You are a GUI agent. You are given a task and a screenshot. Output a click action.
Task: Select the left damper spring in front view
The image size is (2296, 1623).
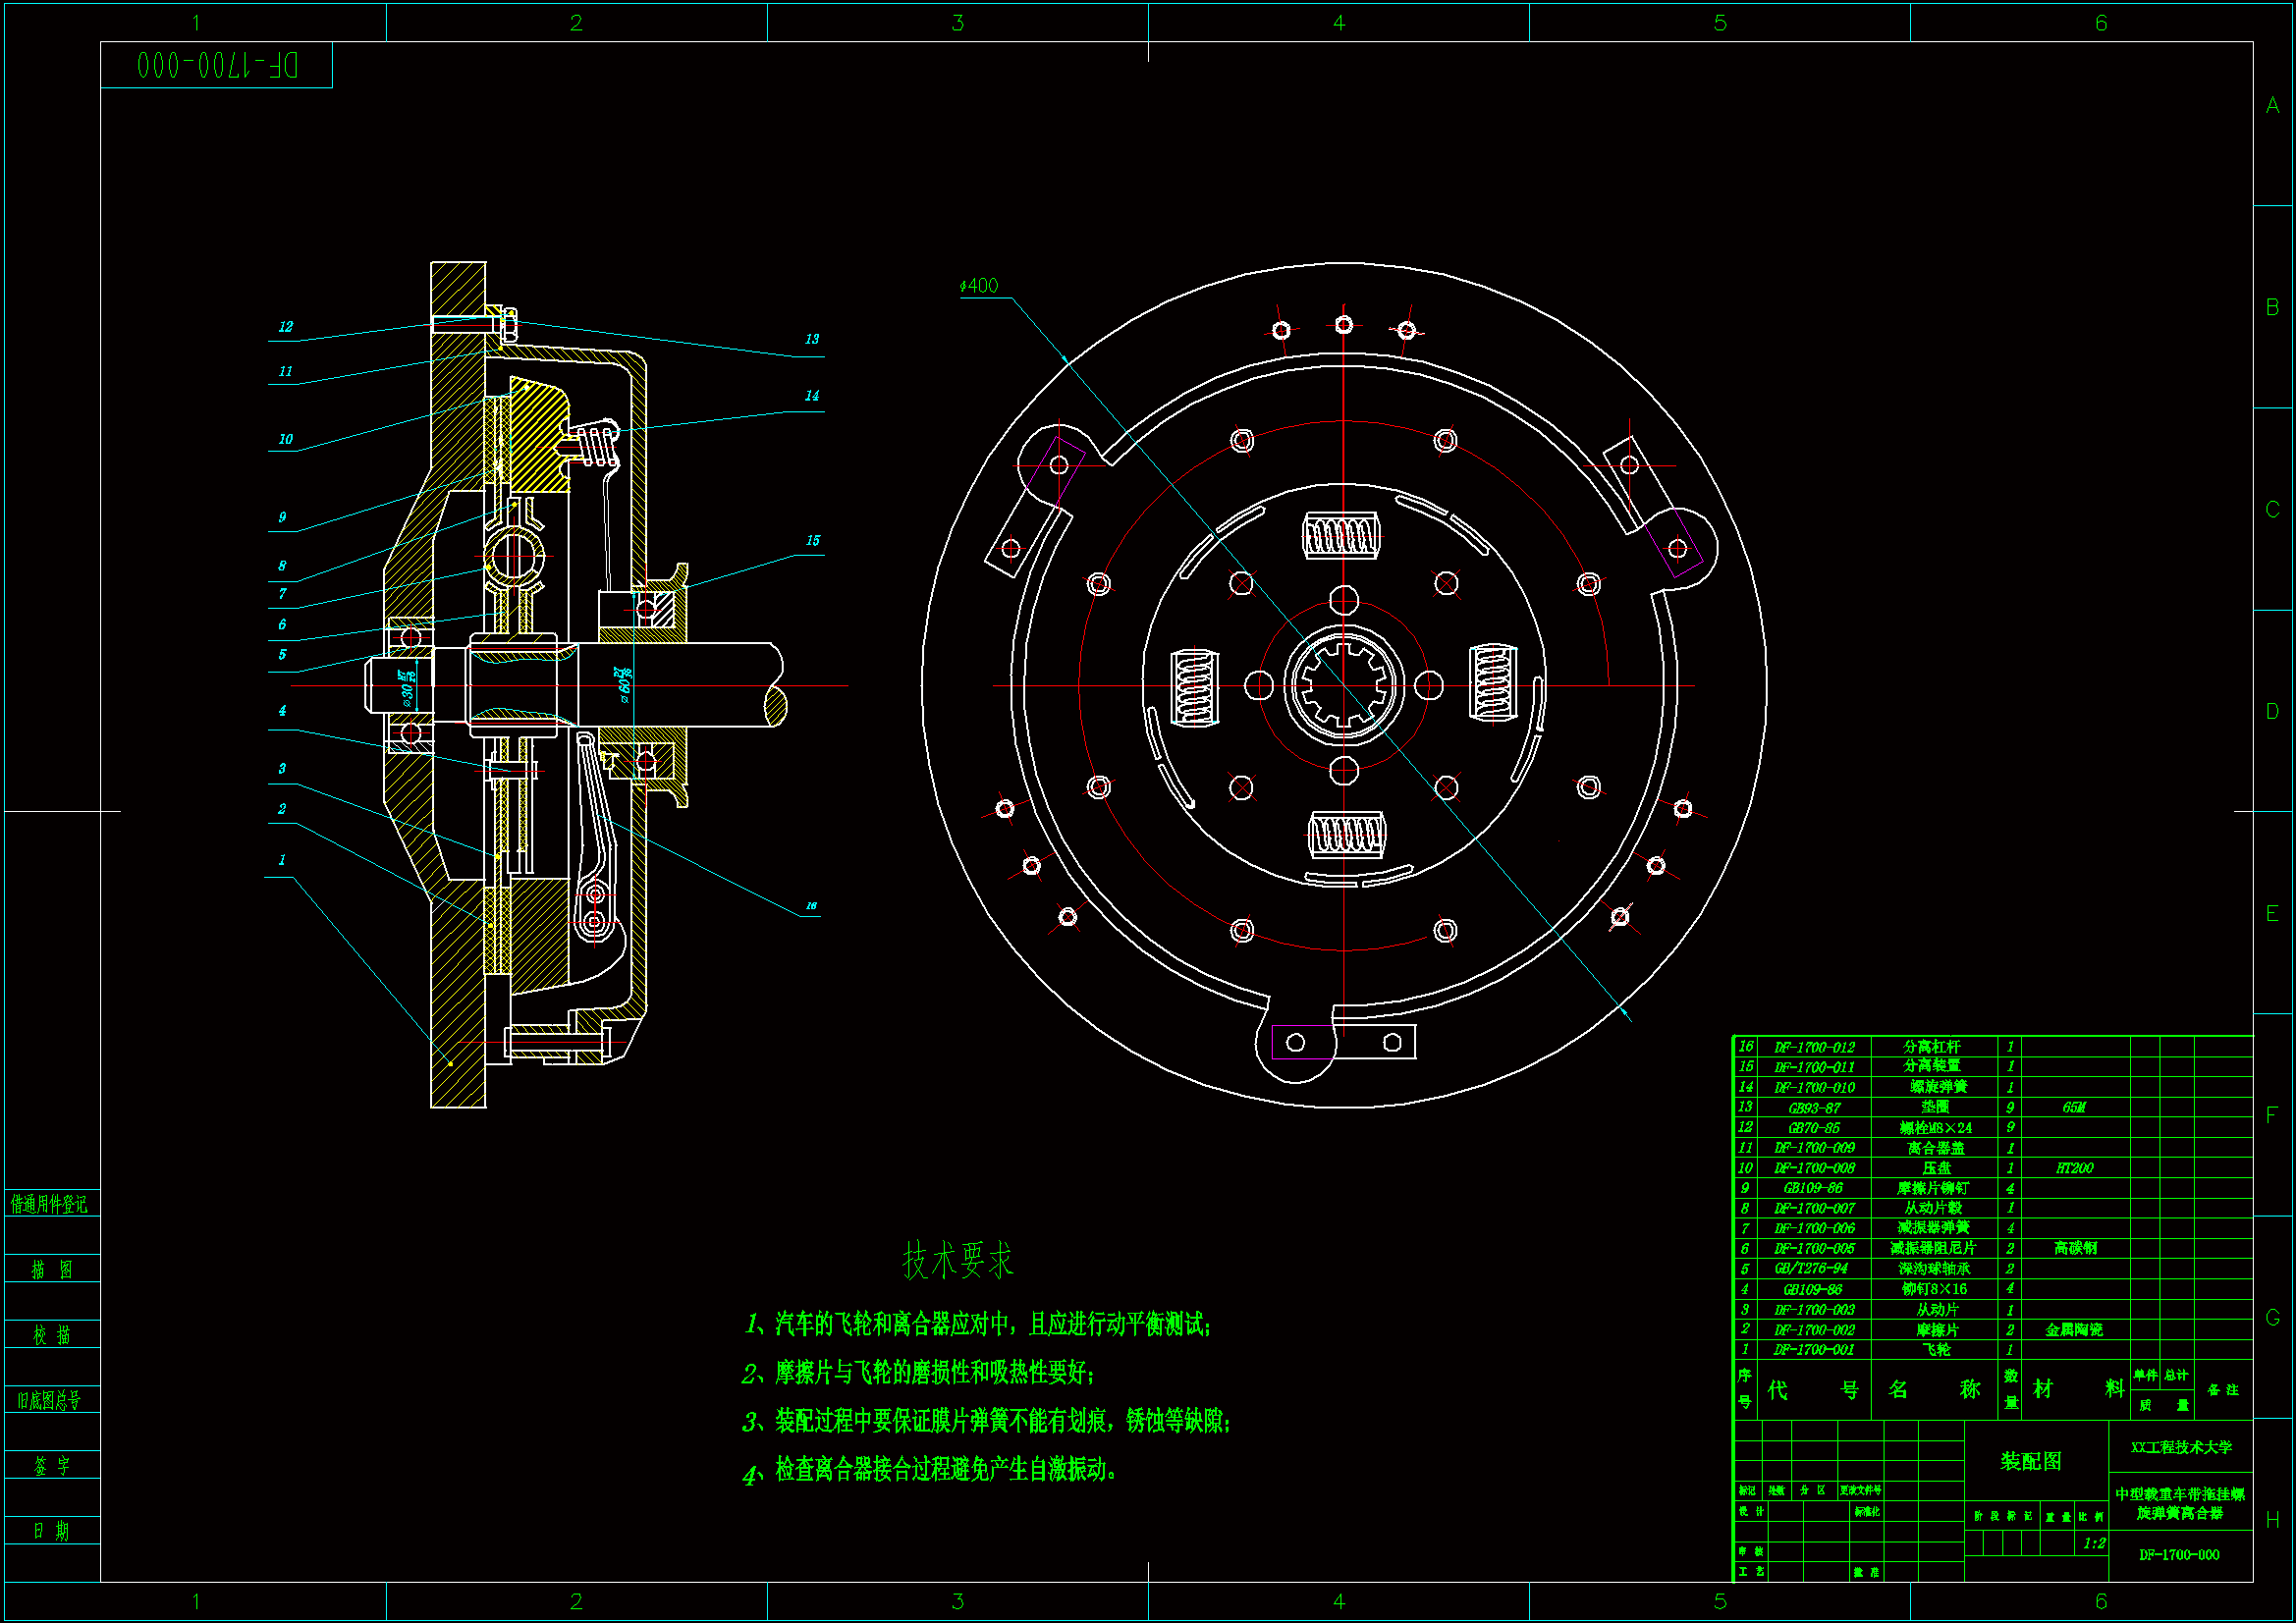[1194, 686]
